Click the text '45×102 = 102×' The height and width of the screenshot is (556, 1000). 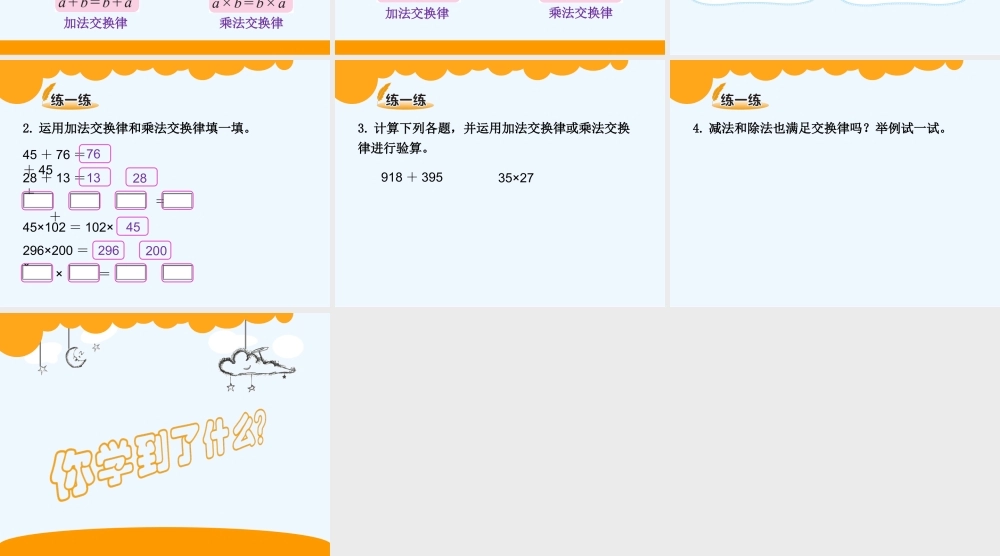pos(68,227)
